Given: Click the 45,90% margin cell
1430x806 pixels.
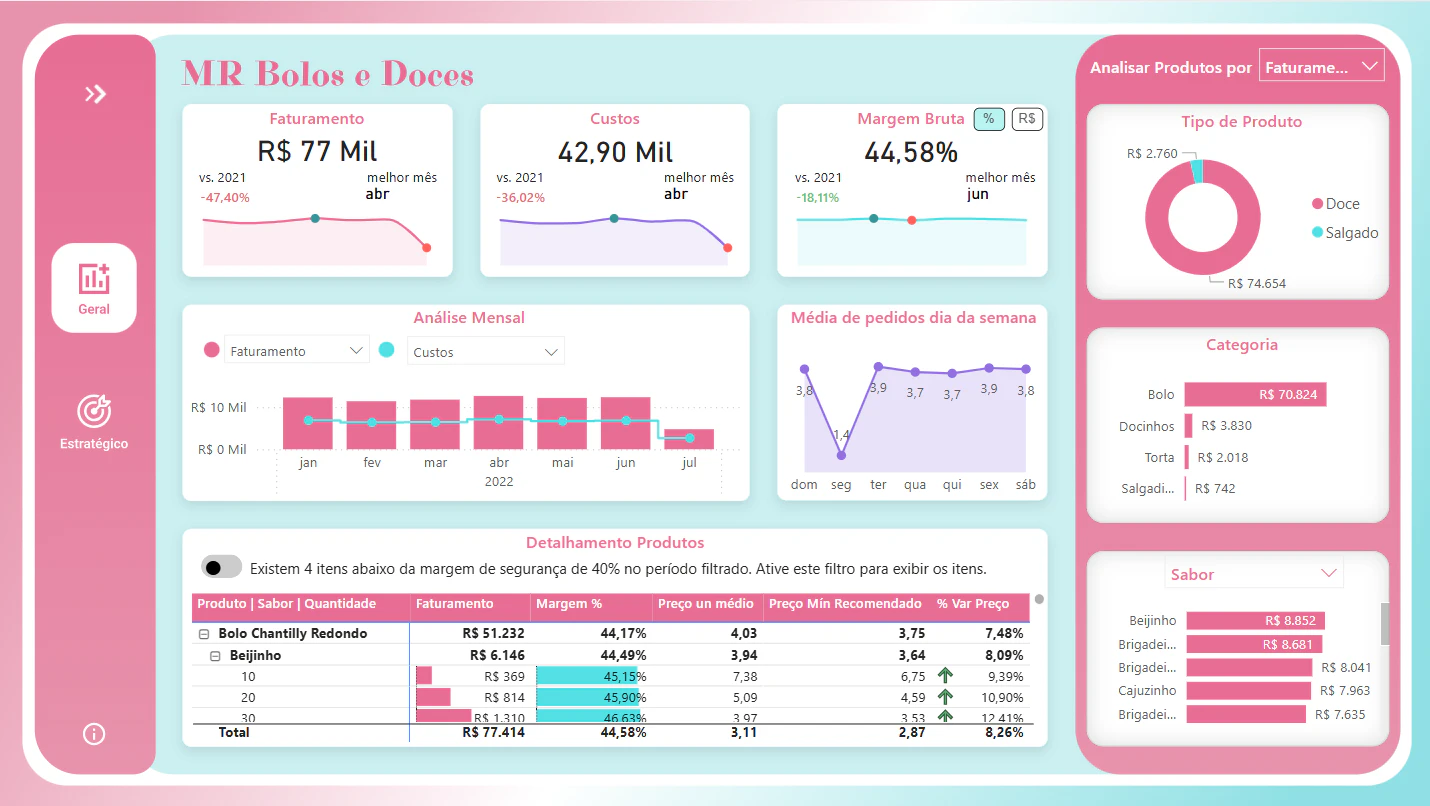Looking at the screenshot, I should coord(592,697).
